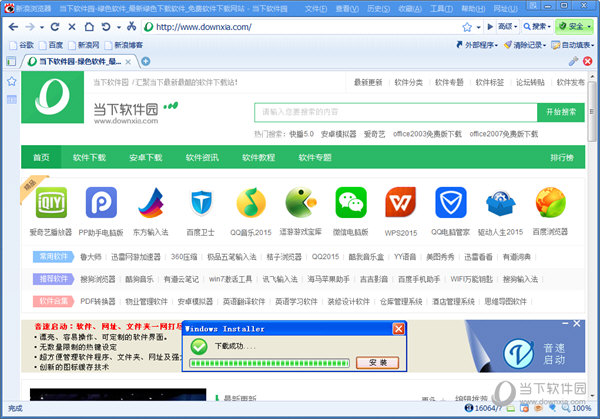The image size is (600, 419).
Task: Open the home page icon
Action: [89, 27]
